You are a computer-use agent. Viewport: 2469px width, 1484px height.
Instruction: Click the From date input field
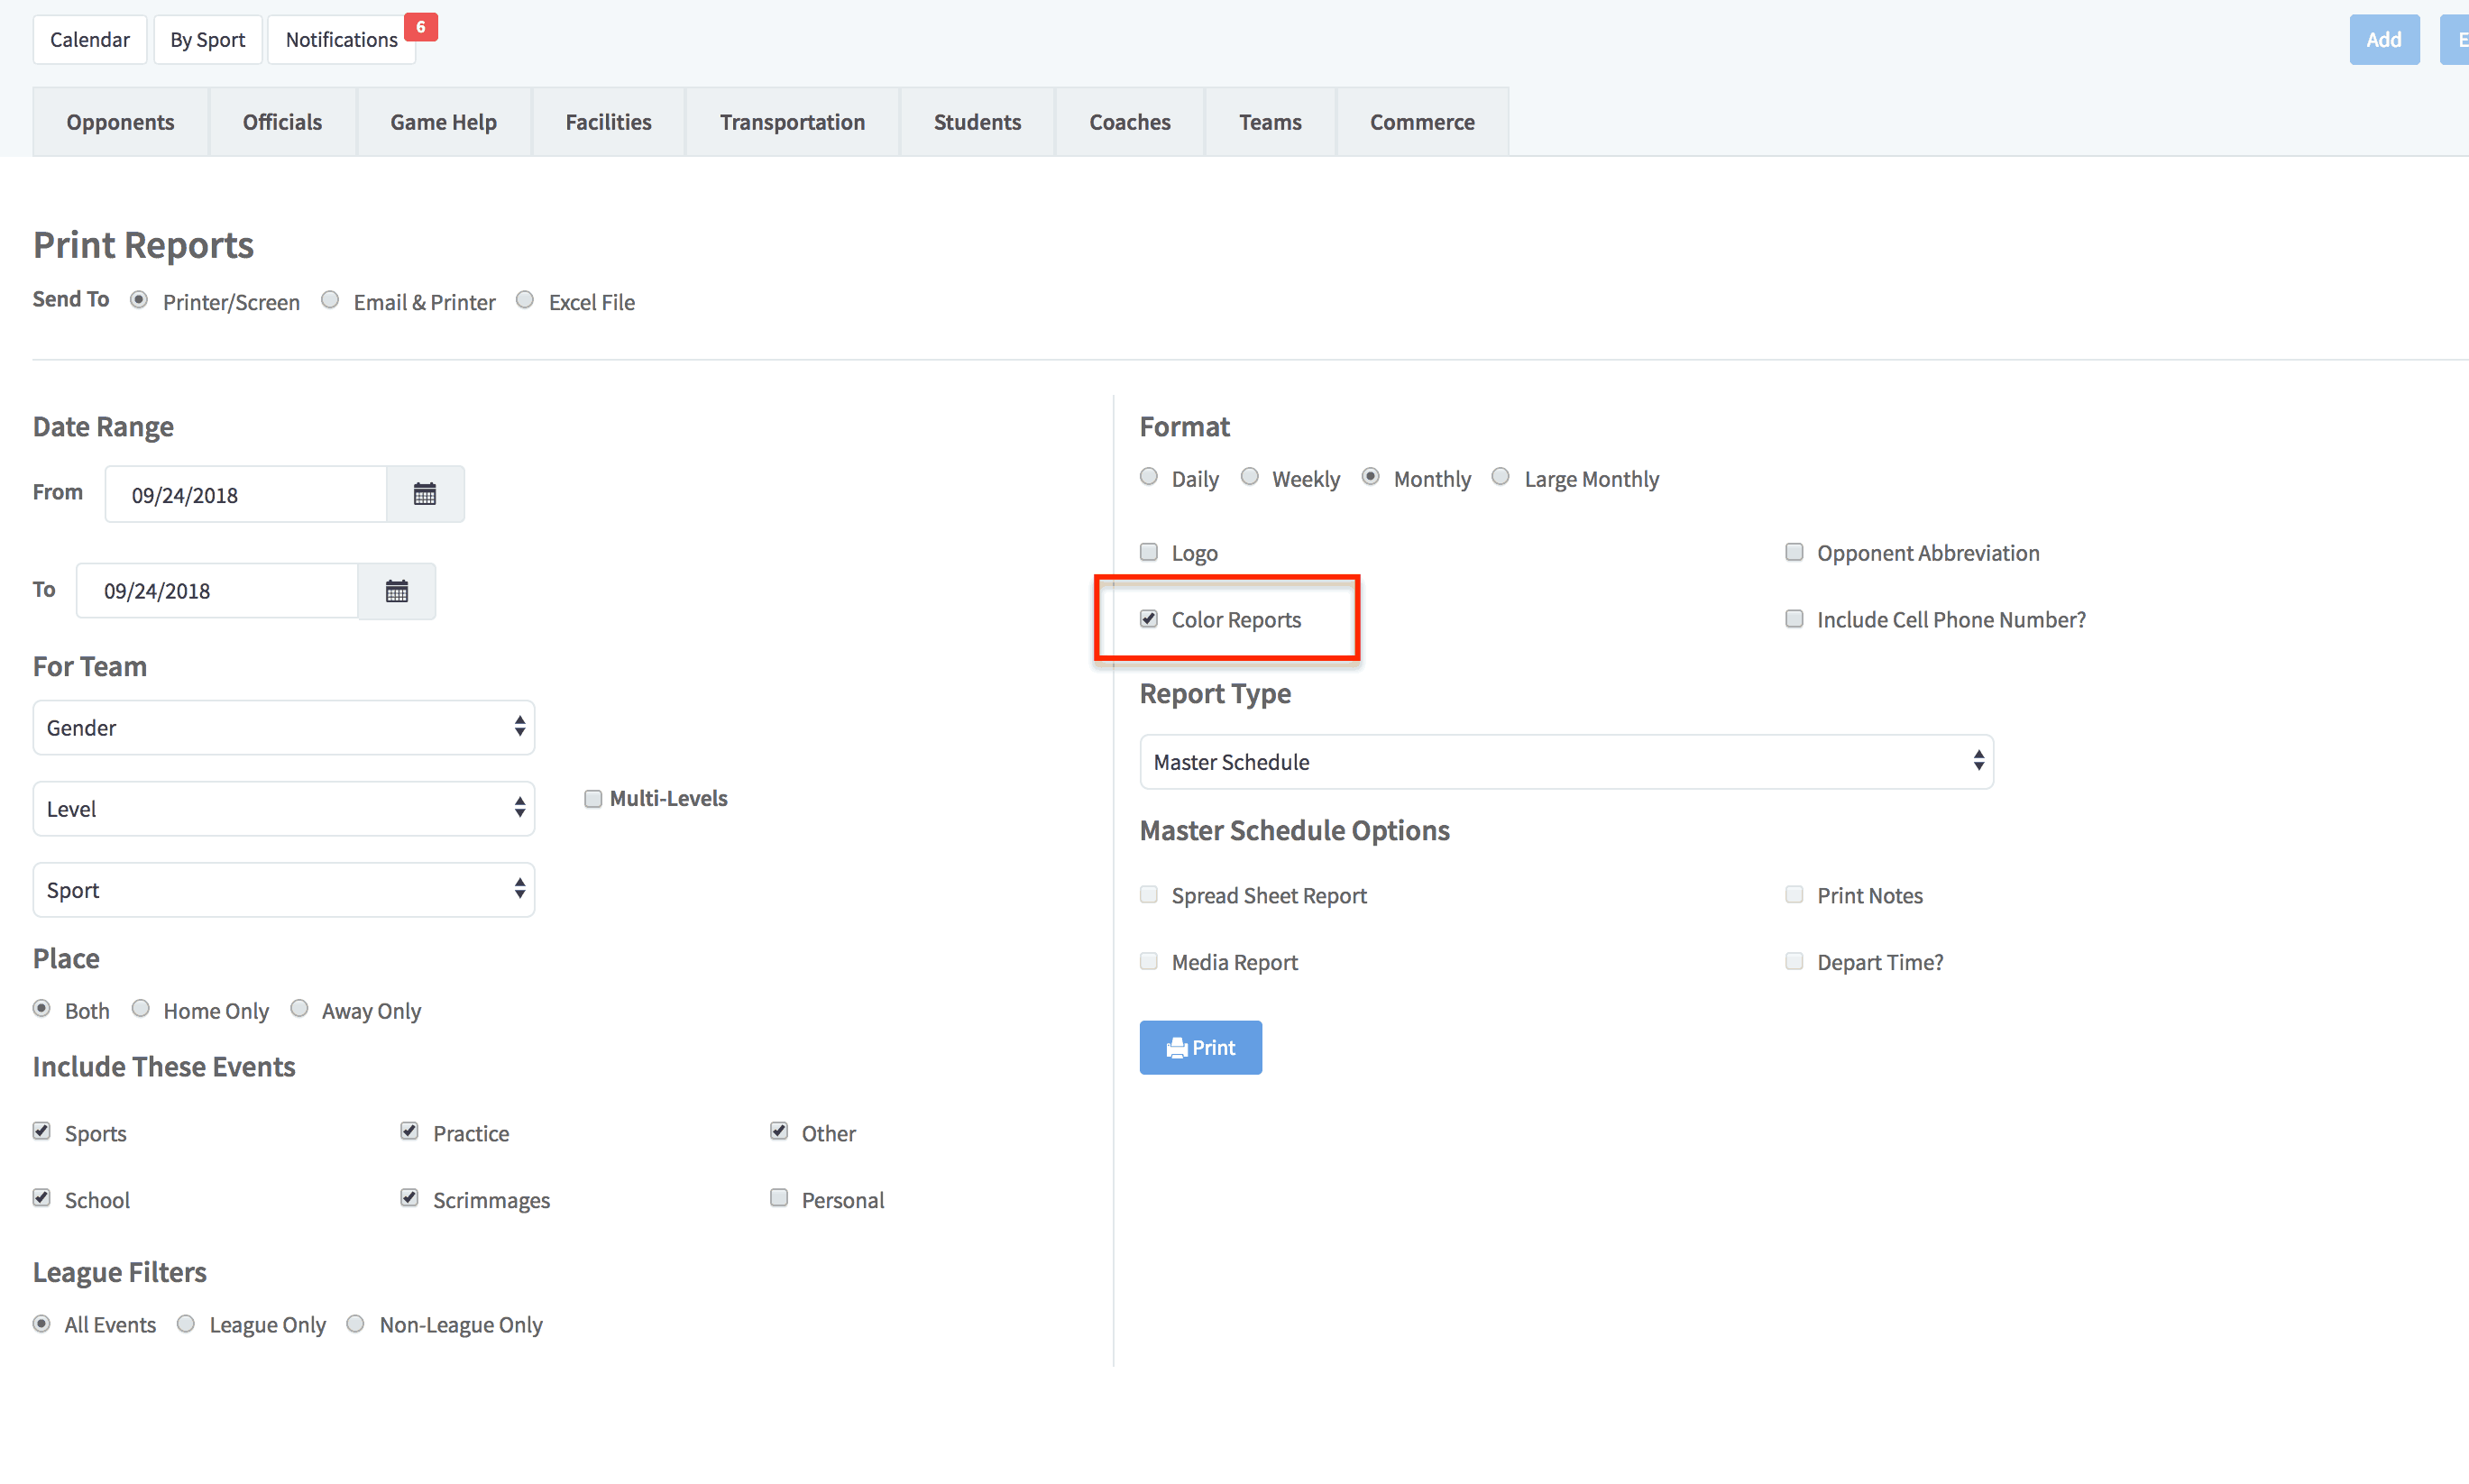tap(246, 494)
